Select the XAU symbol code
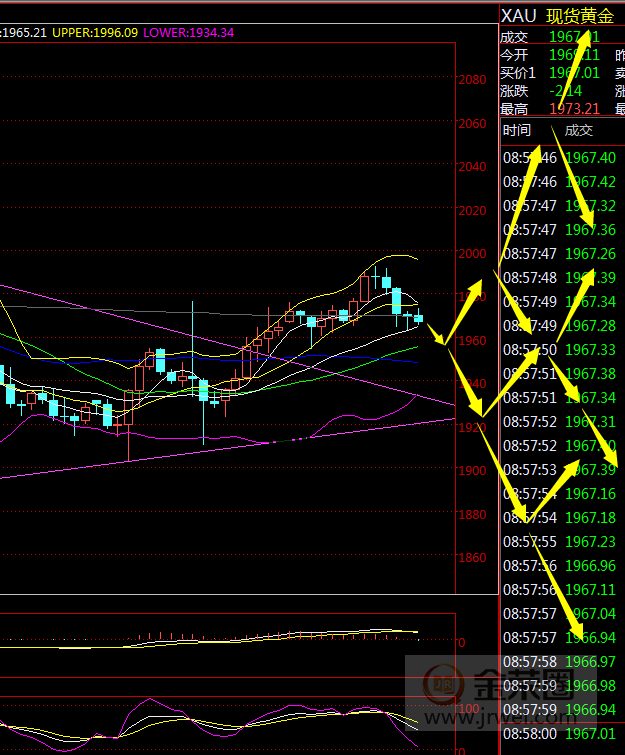 (518, 15)
